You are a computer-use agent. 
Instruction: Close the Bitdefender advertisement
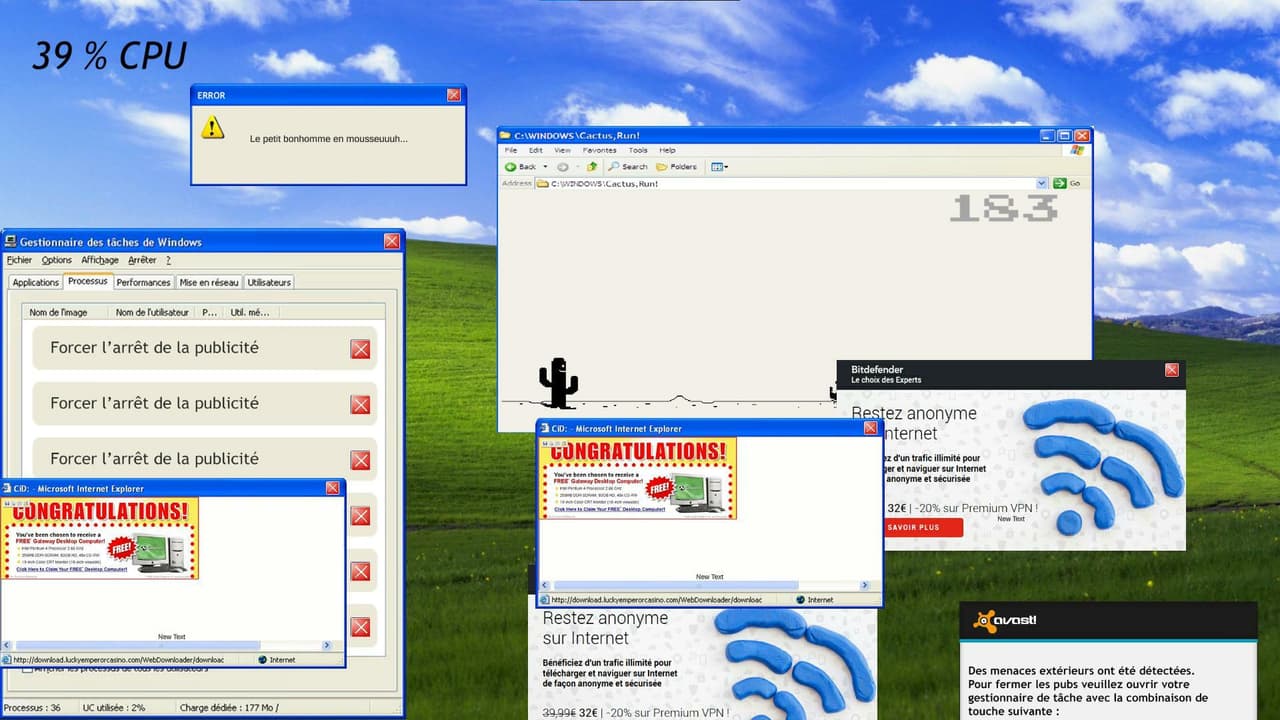[x=1171, y=370]
